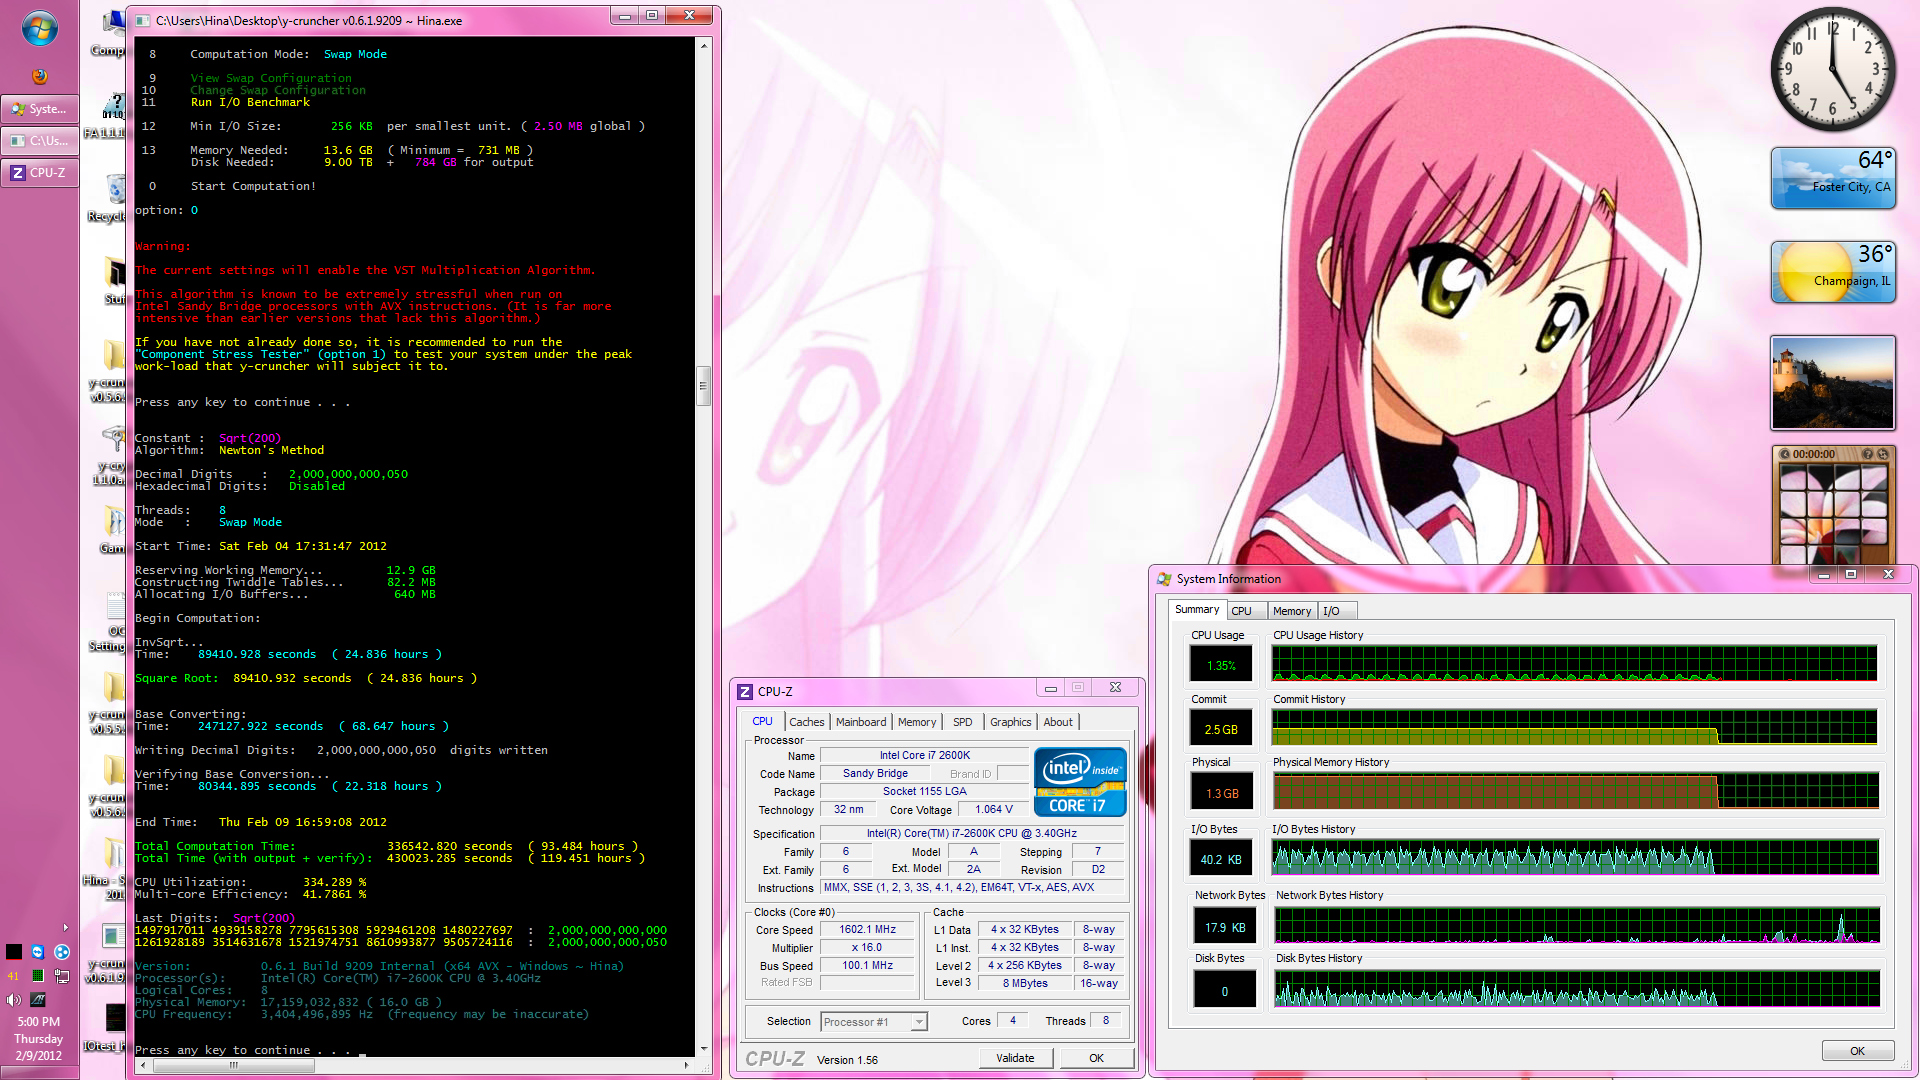Click OK in the System Information window

[x=1857, y=1051]
